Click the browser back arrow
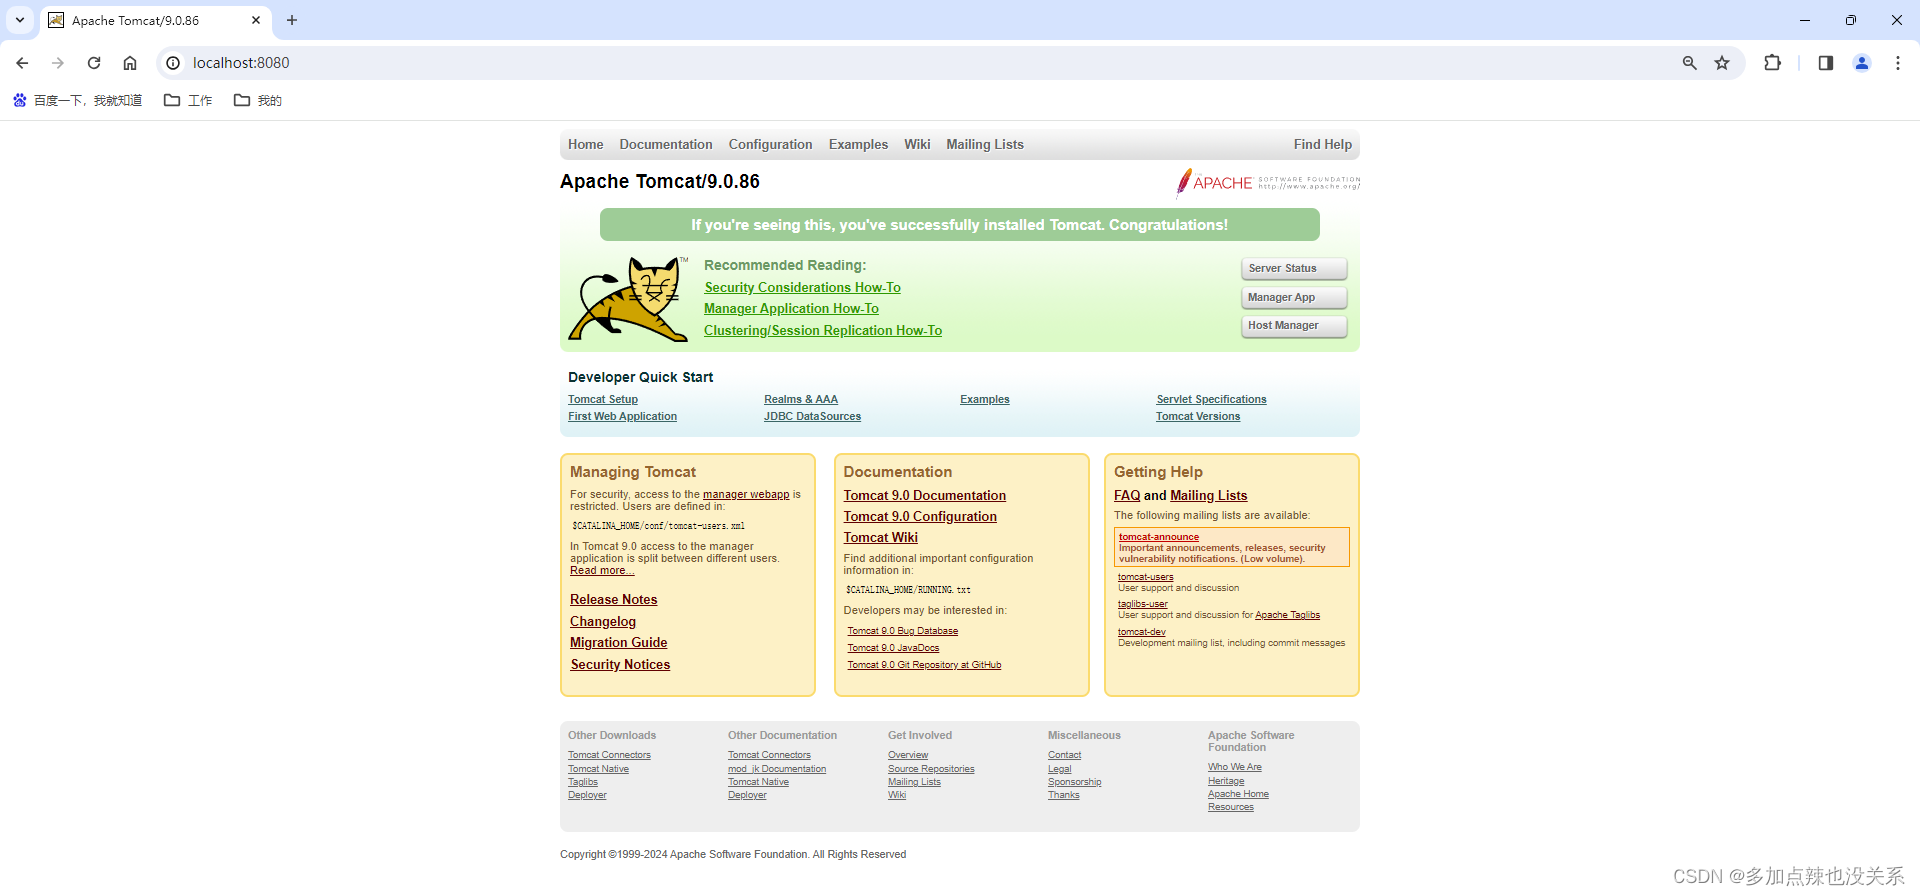The image size is (1920, 896). click(22, 63)
